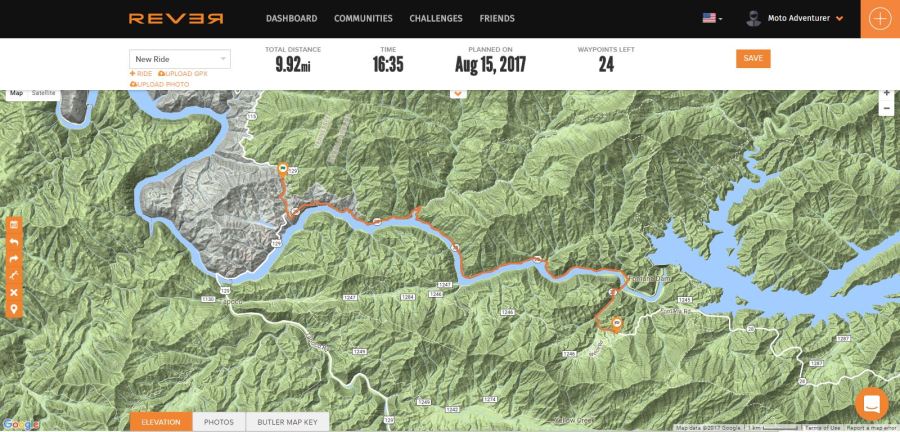Switch to the Photos tab

(x=219, y=422)
